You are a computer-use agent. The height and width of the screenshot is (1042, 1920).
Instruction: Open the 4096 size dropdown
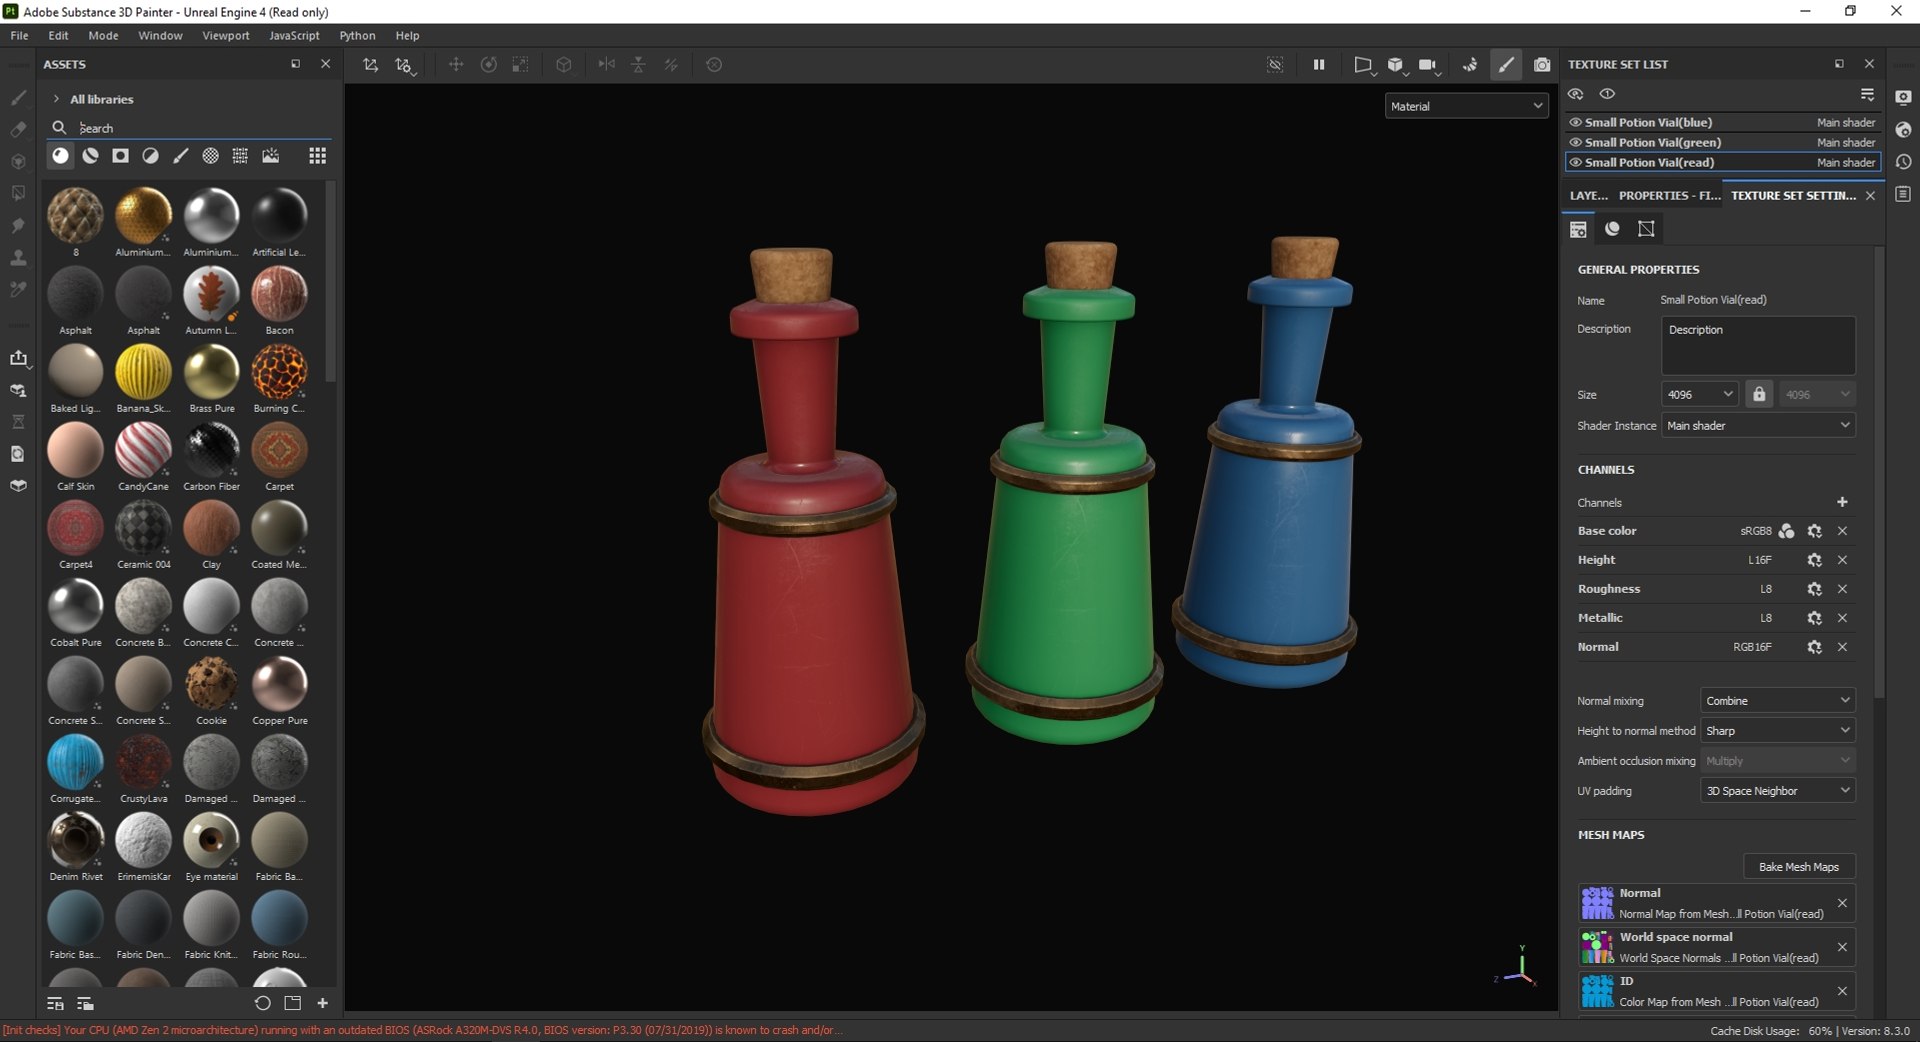click(x=1700, y=394)
